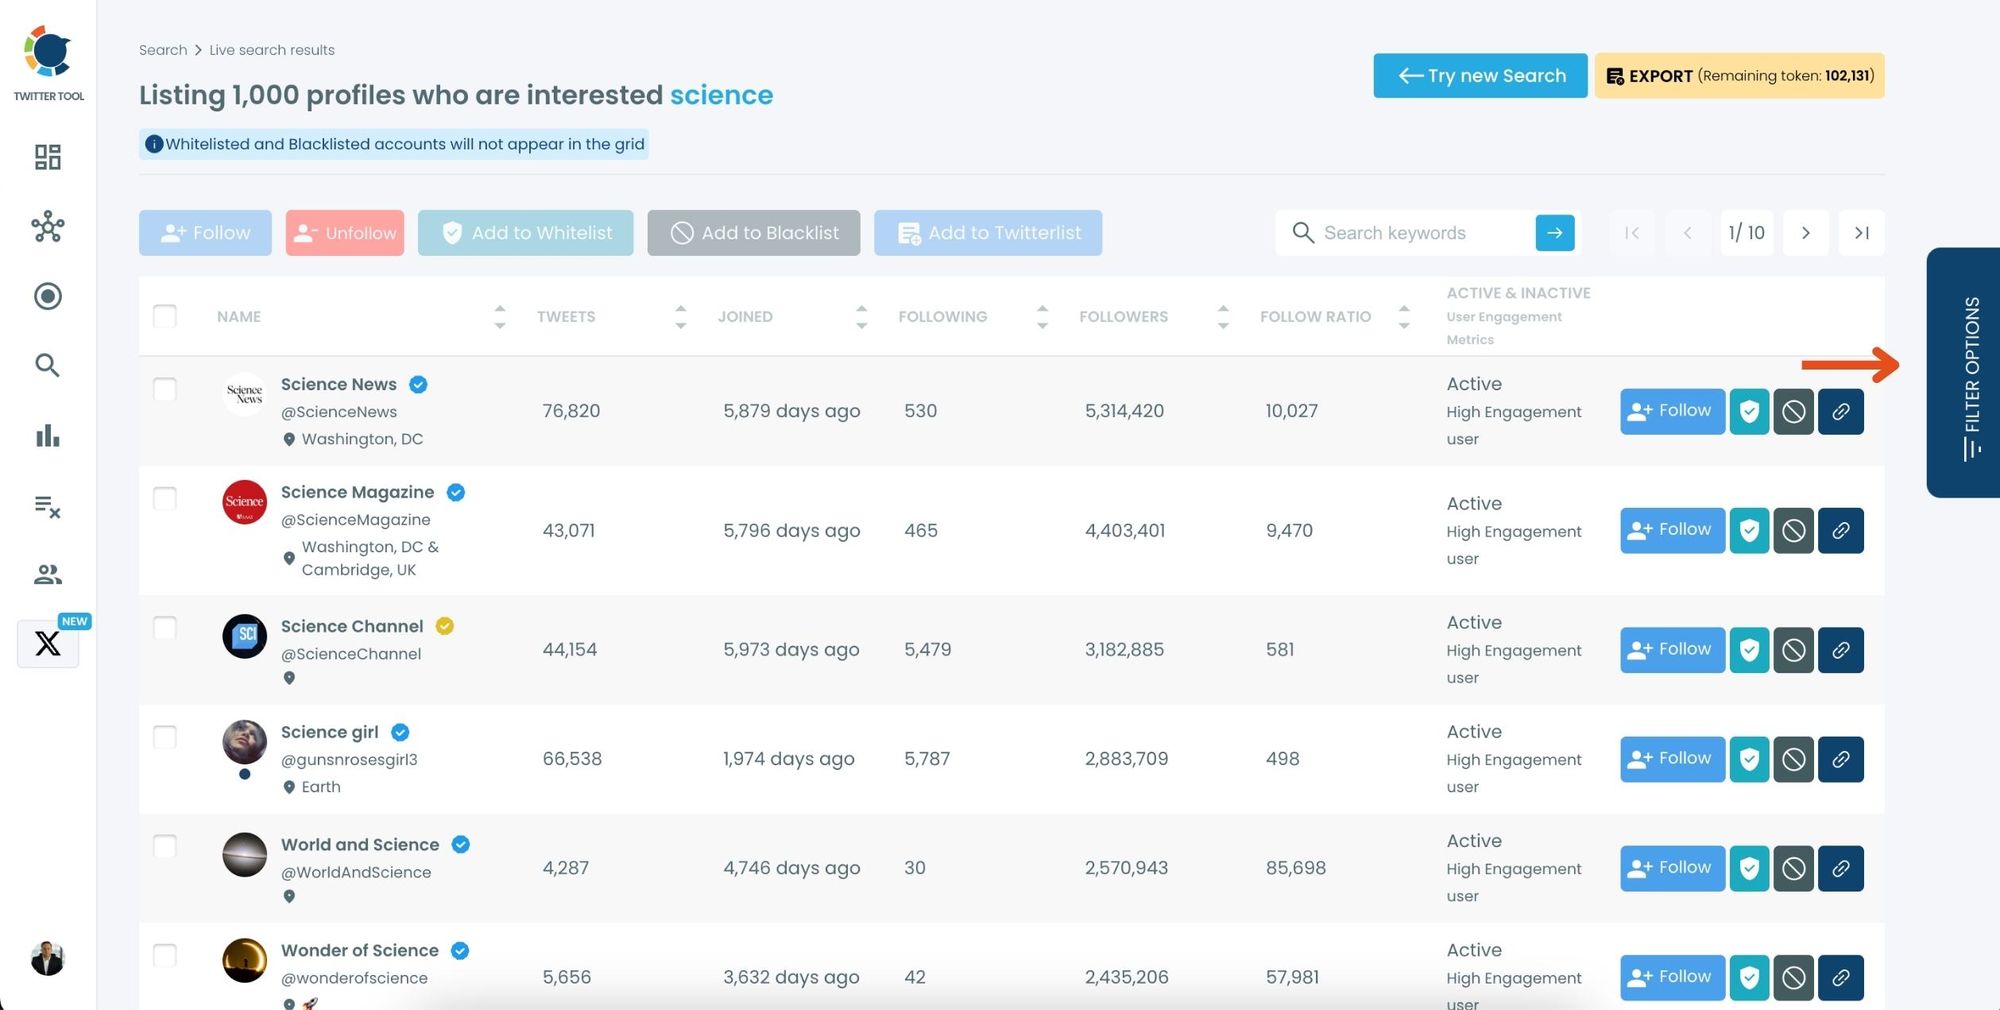2000x1010 pixels.
Task: Toggle the select-all header checkbox
Action: pos(165,316)
